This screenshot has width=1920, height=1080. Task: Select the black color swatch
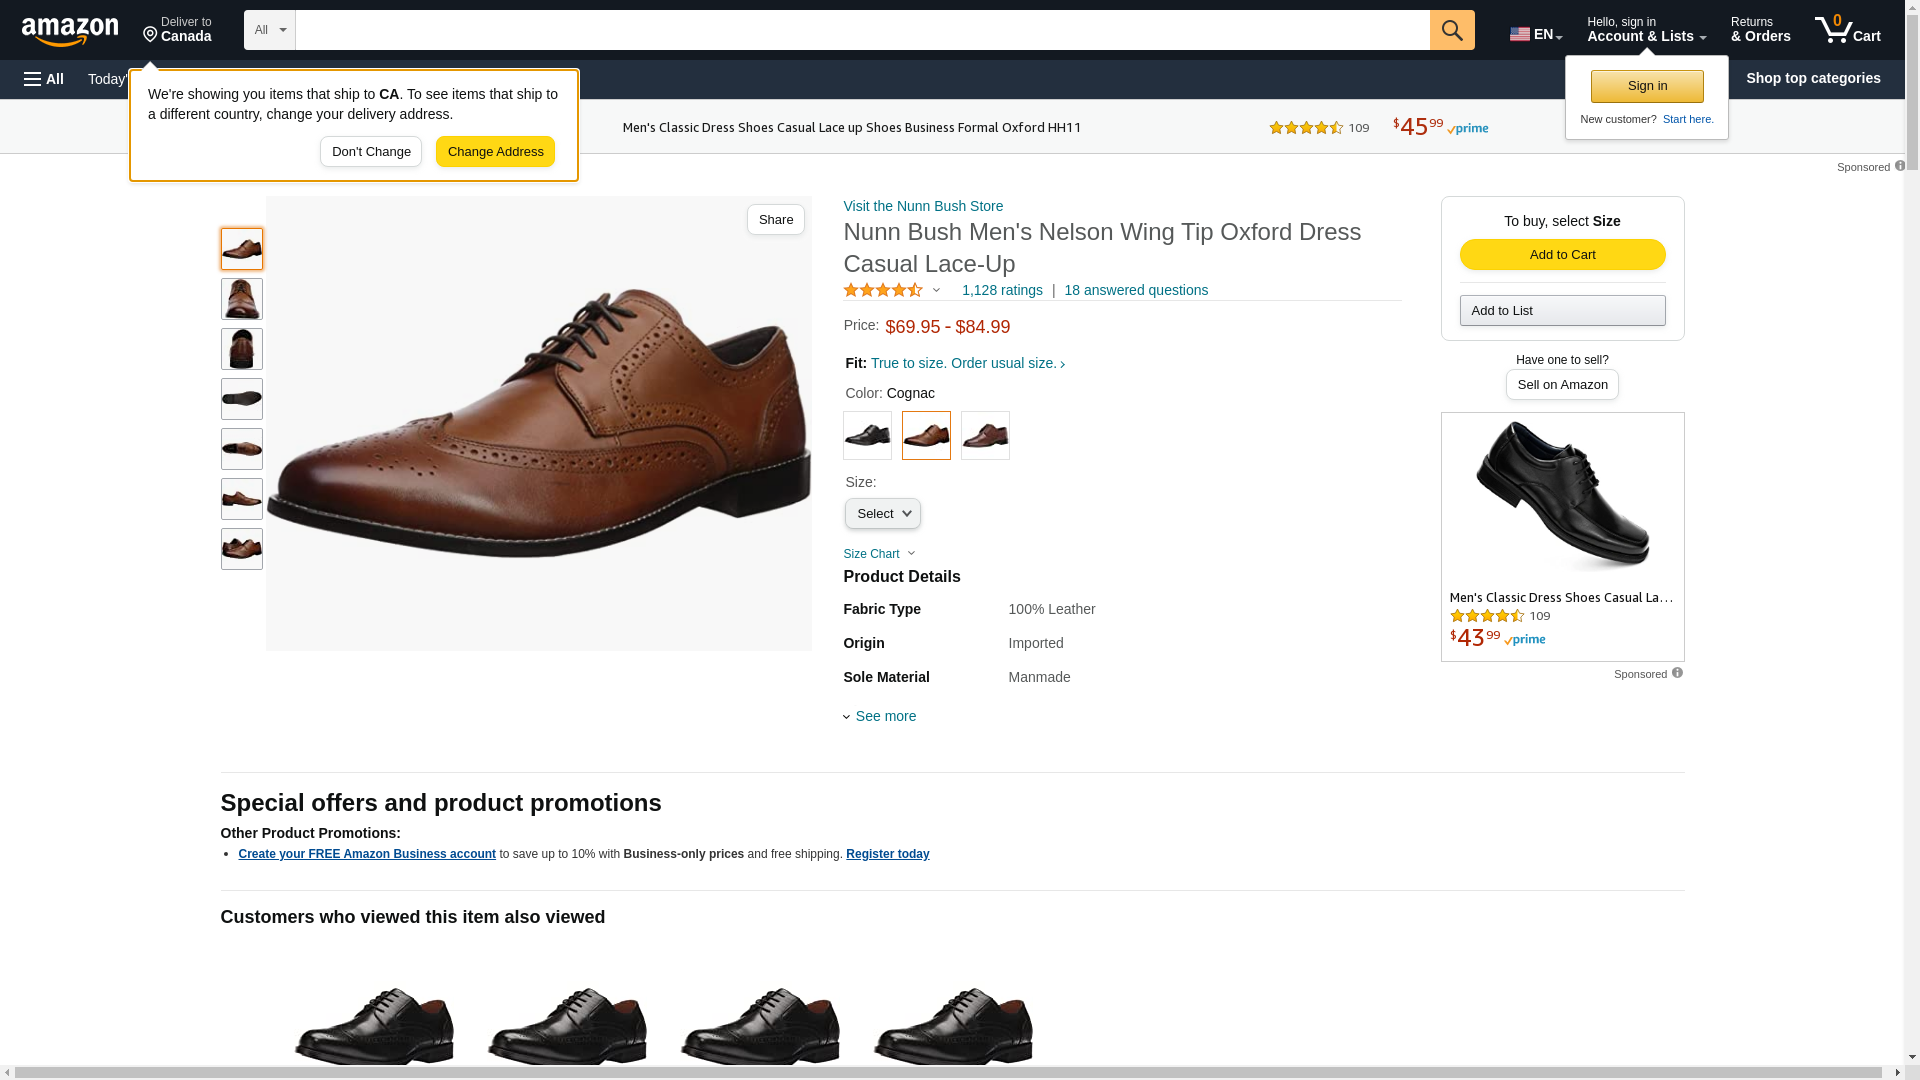tap(867, 436)
